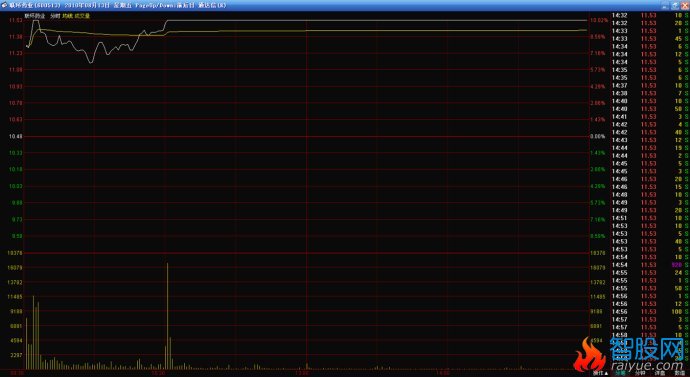This screenshot has height=377, width=690.
Task: Click the app icon in the title bar
Action: [x=4, y=5]
